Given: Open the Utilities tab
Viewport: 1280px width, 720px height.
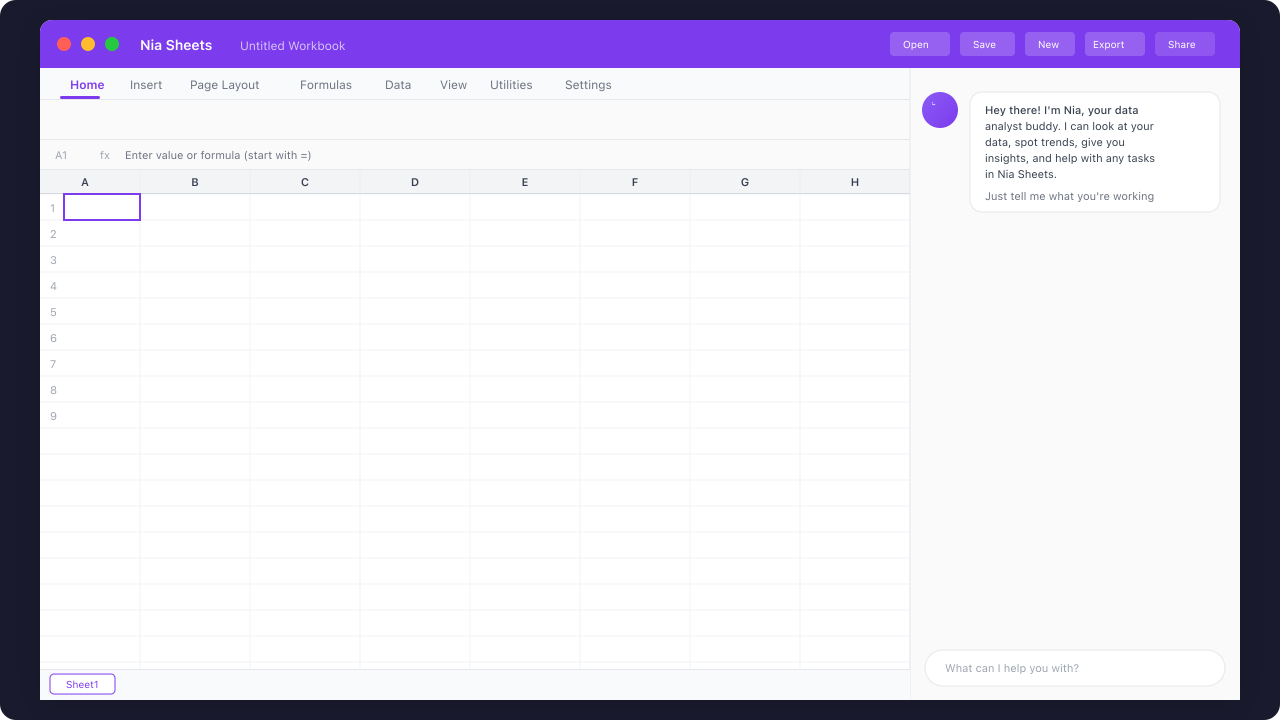Looking at the screenshot, I should [511, 85].
